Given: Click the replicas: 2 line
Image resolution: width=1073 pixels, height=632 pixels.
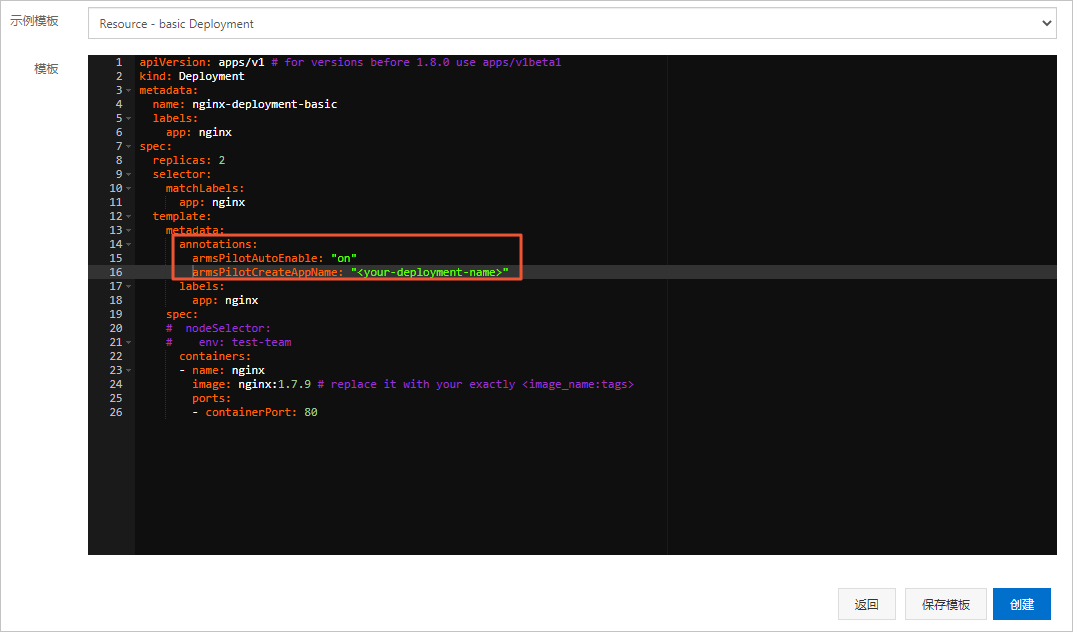Looking at the screenshot, I should click(189, 160).
